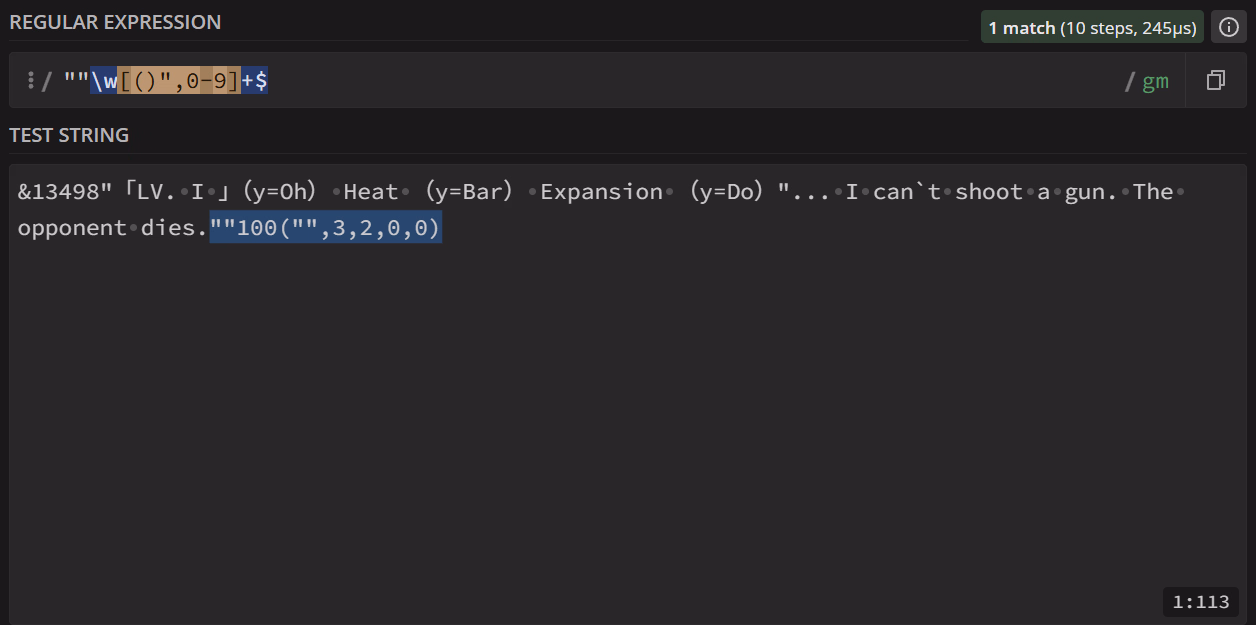The height and width of the screenshot is (625, 1256).
Task: Click the opening slash delimiter of the regex
Action: click(46, 81)
